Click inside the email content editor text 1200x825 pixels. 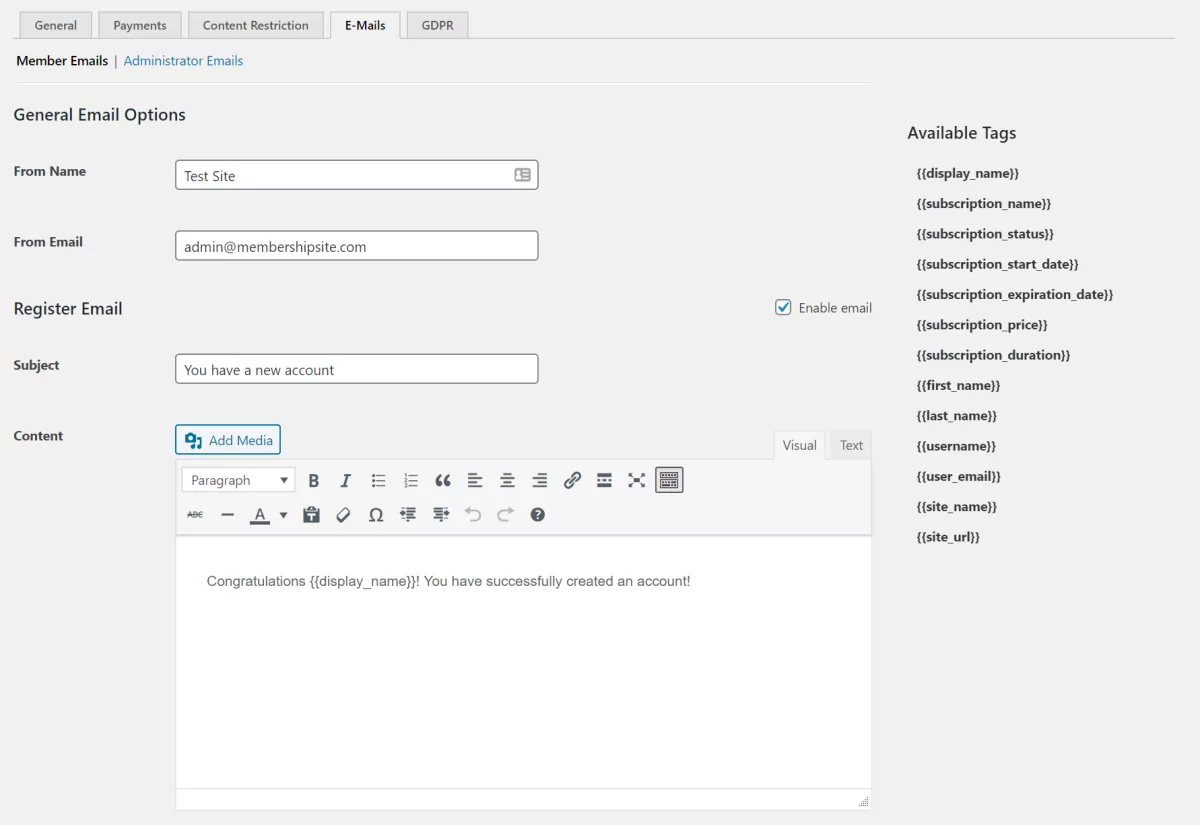tap(448, 581)
